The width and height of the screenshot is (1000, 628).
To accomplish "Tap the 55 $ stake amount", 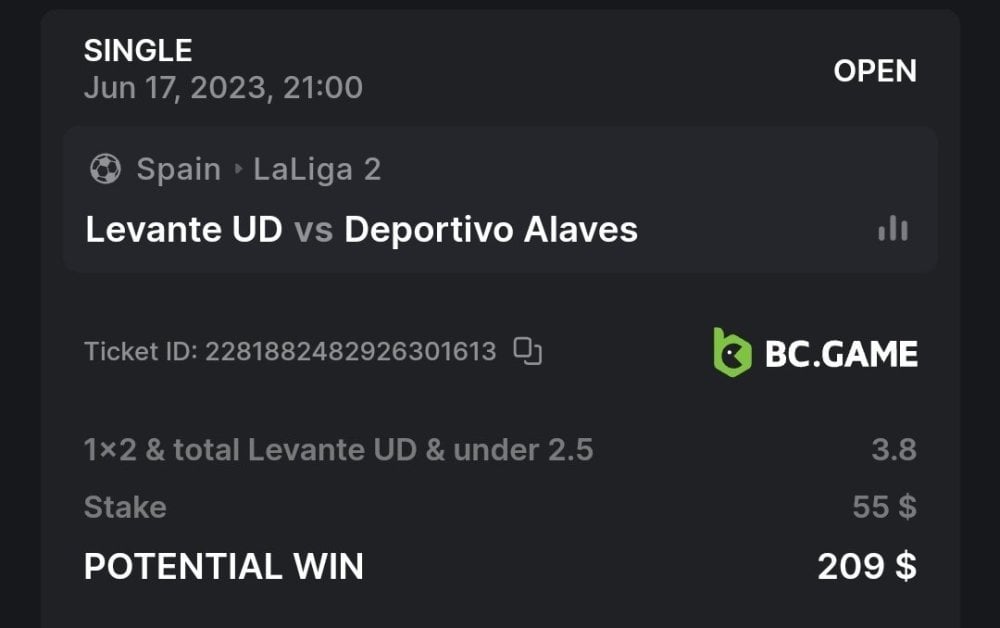I will click(884, 507).
